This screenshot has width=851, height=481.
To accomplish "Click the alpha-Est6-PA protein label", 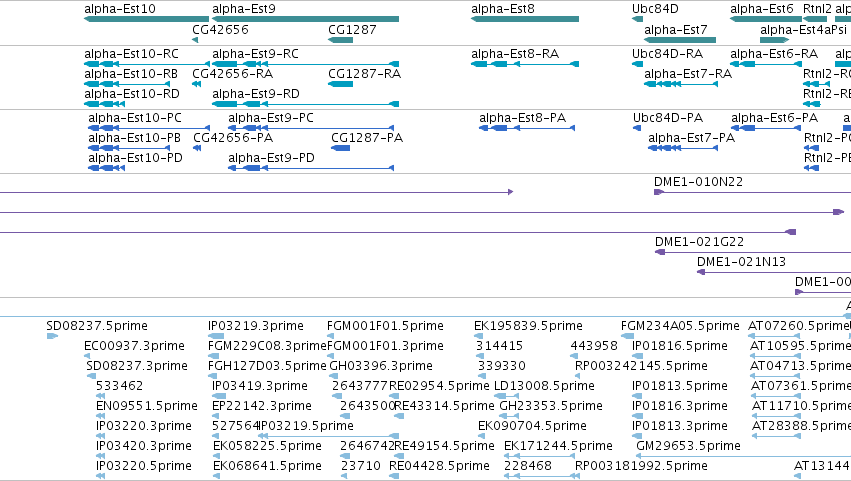I will click(774, 118).
